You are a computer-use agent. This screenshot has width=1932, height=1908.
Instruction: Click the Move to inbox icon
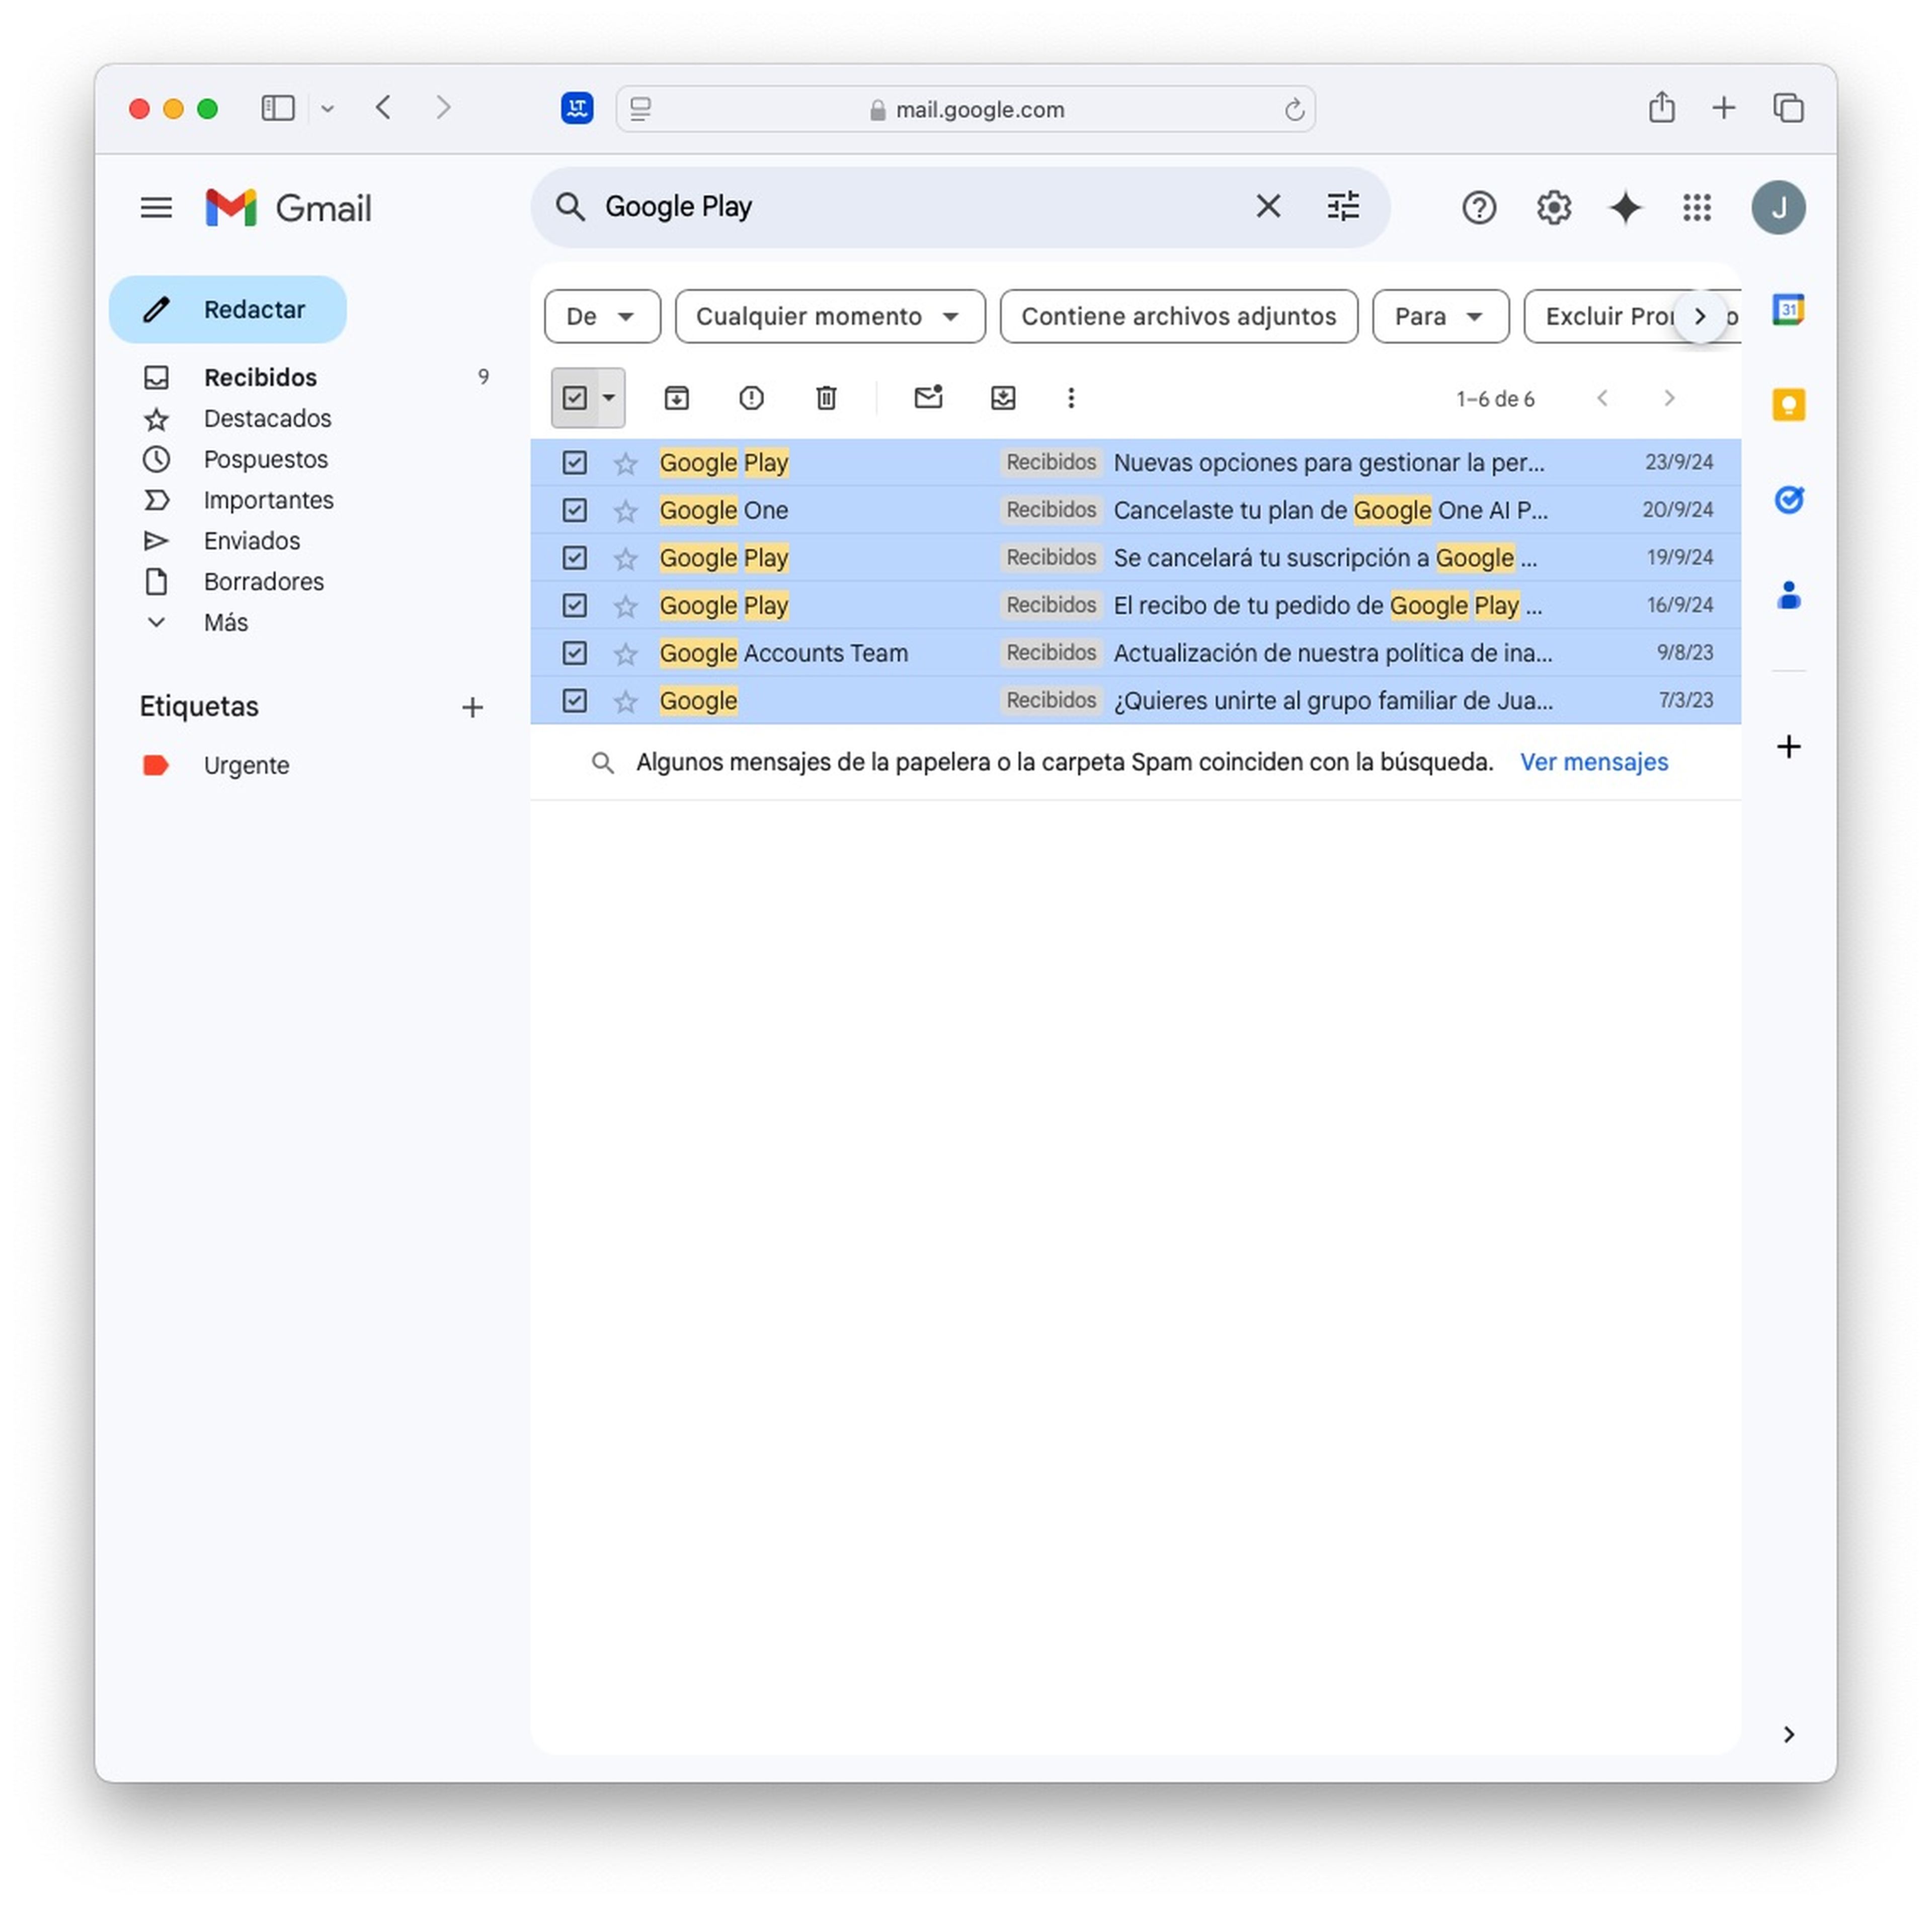pos(1003,398)
